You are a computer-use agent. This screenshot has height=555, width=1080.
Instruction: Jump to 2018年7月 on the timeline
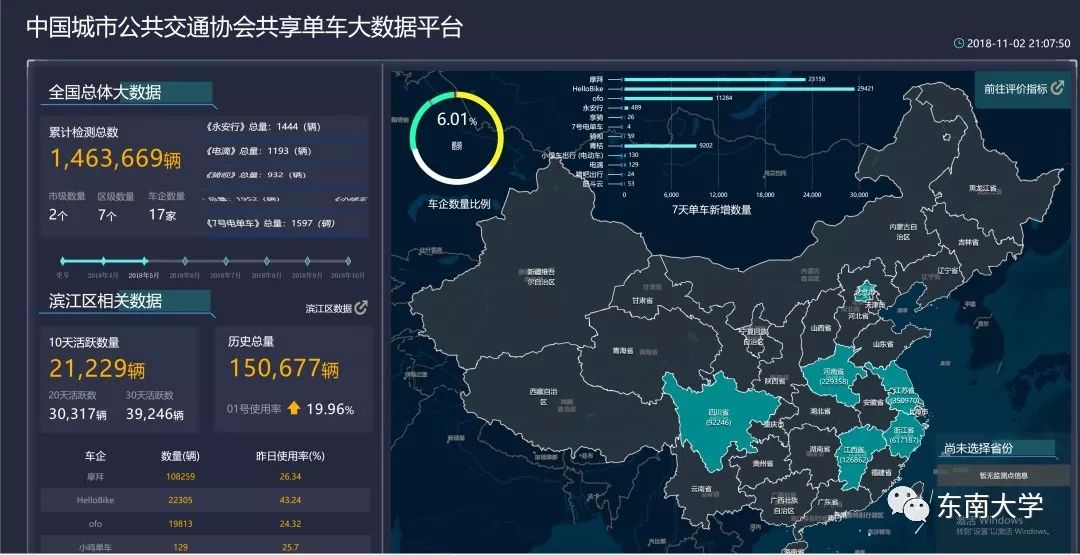tap(226, 261)
